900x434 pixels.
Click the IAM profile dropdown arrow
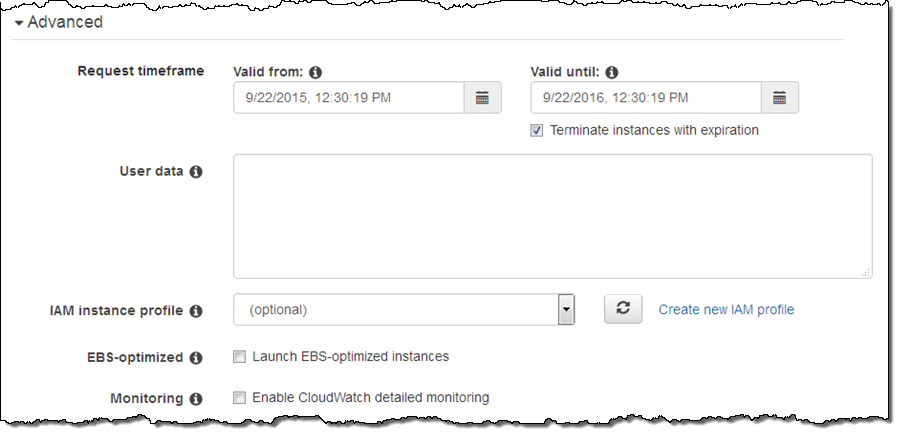(566, 310)
